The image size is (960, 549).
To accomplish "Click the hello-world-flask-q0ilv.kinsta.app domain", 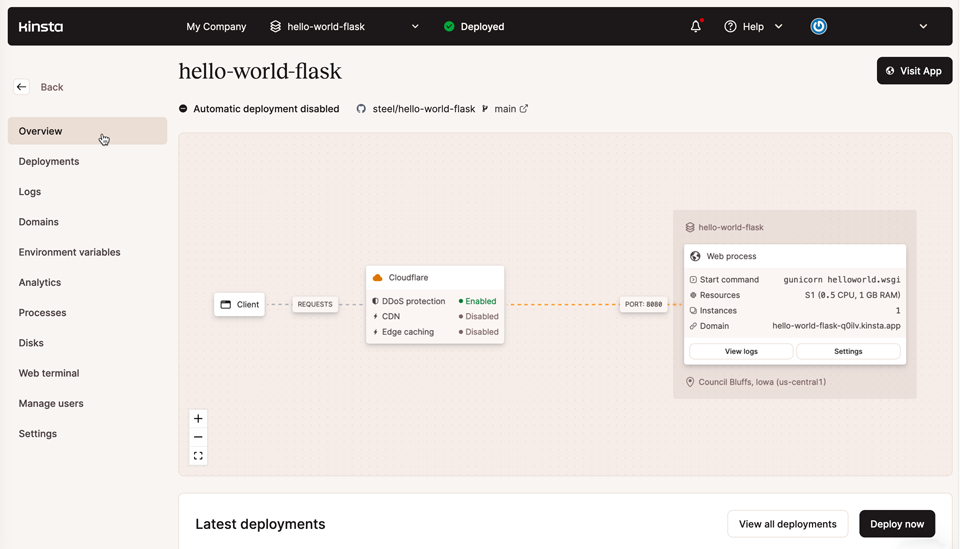I will 836,326.
